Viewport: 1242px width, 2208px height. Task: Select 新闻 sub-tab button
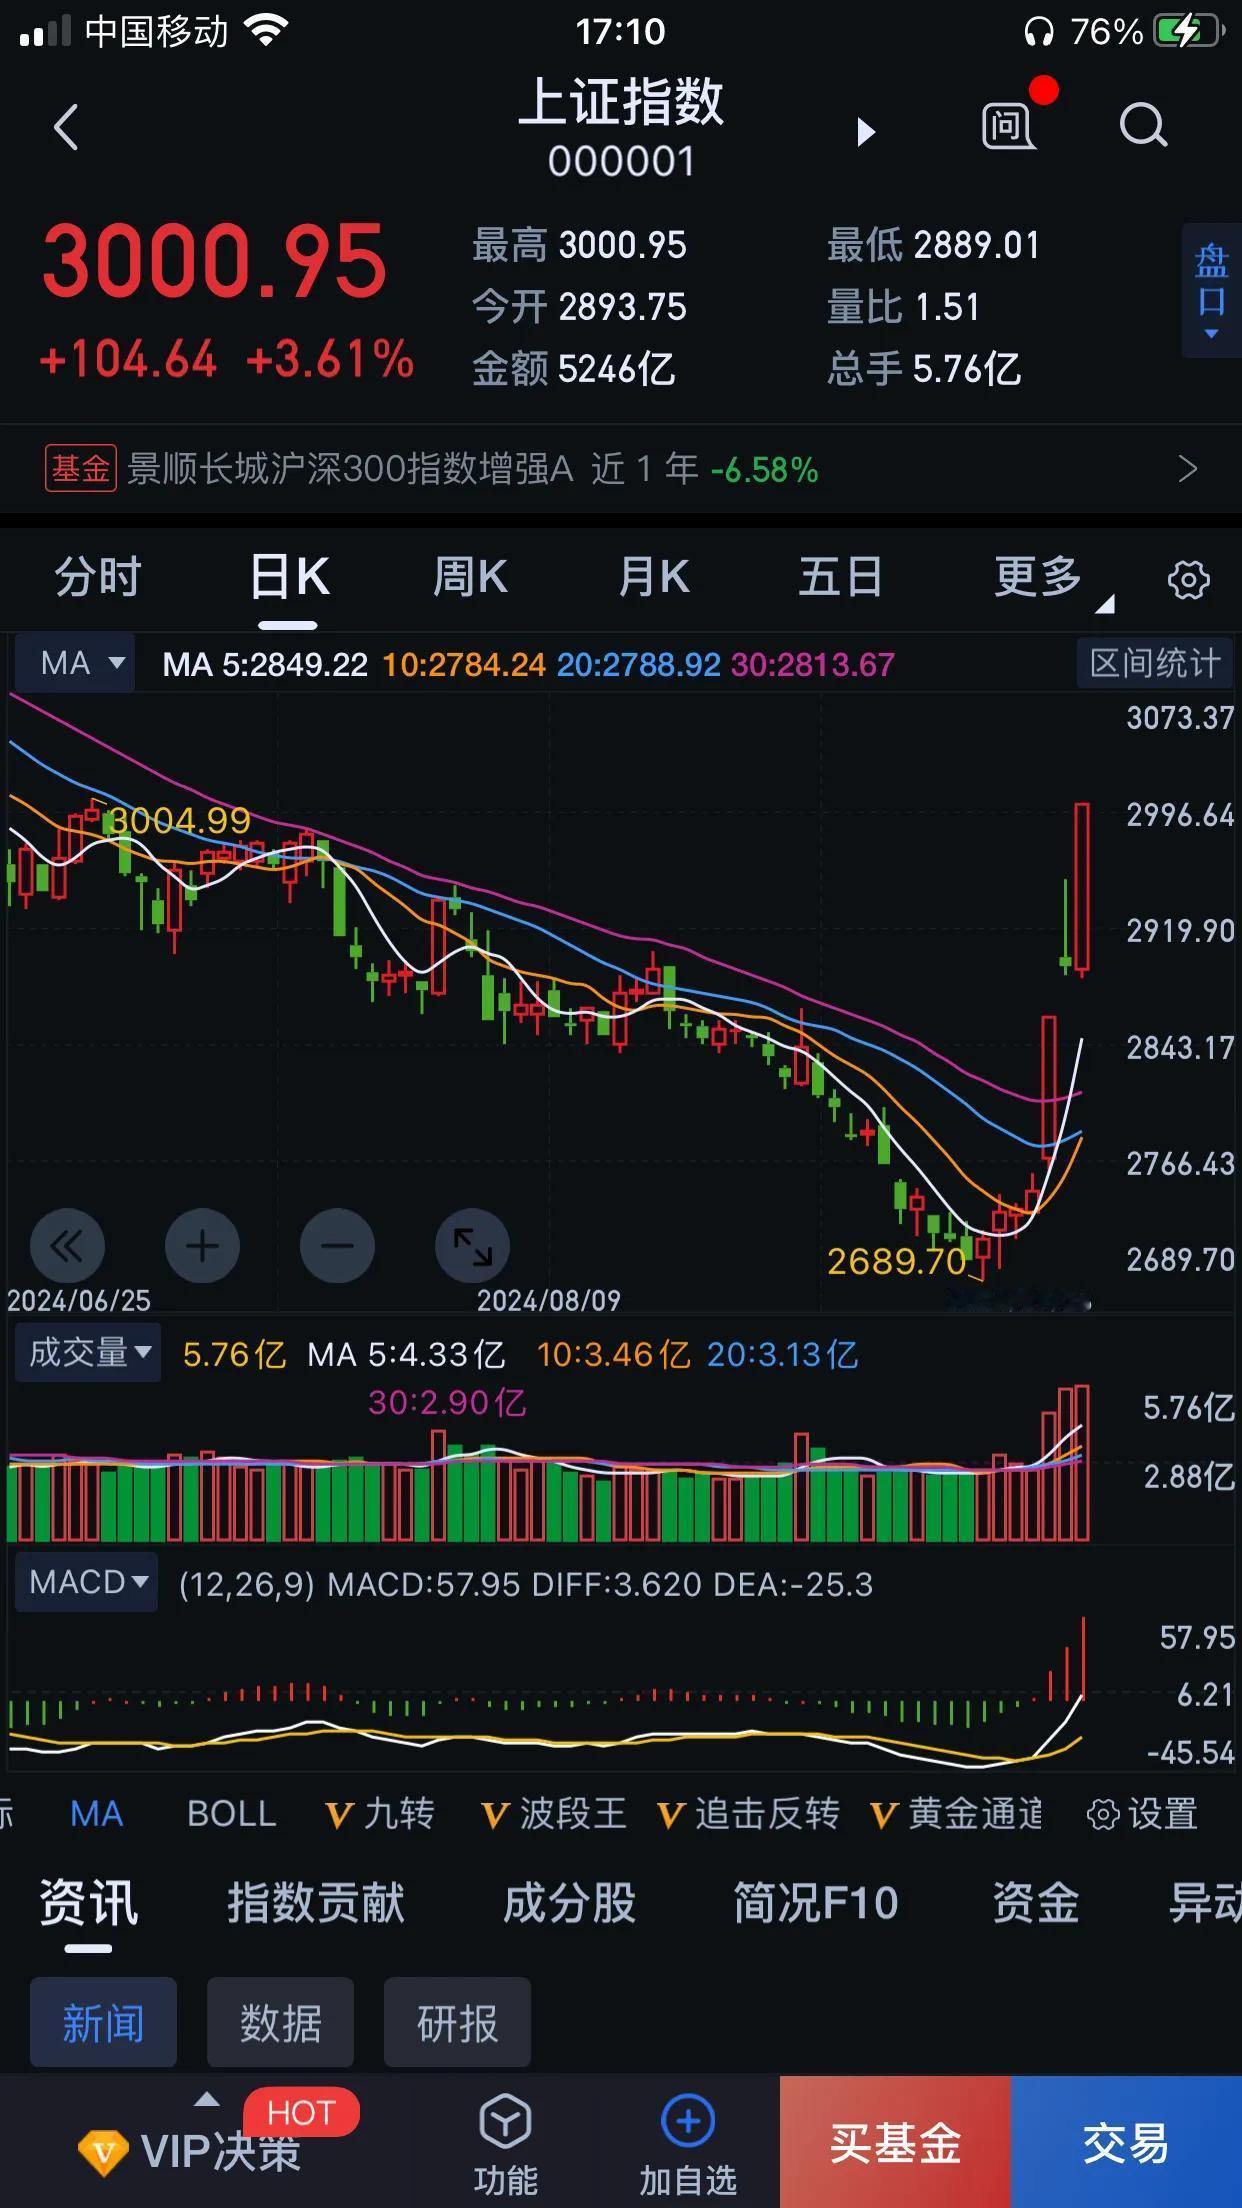click(x=103, y=2022)
